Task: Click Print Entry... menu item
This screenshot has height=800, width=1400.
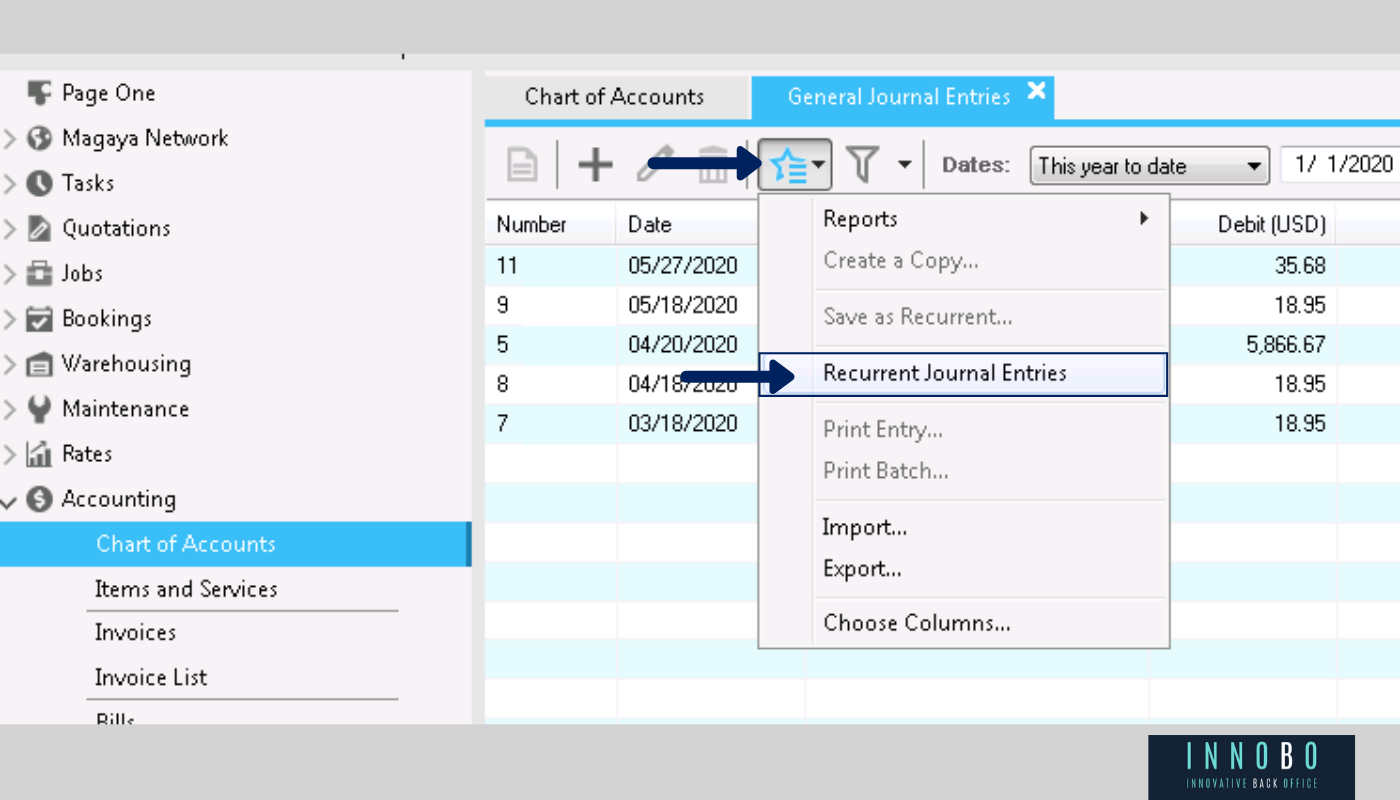Action: click(964, 430)
